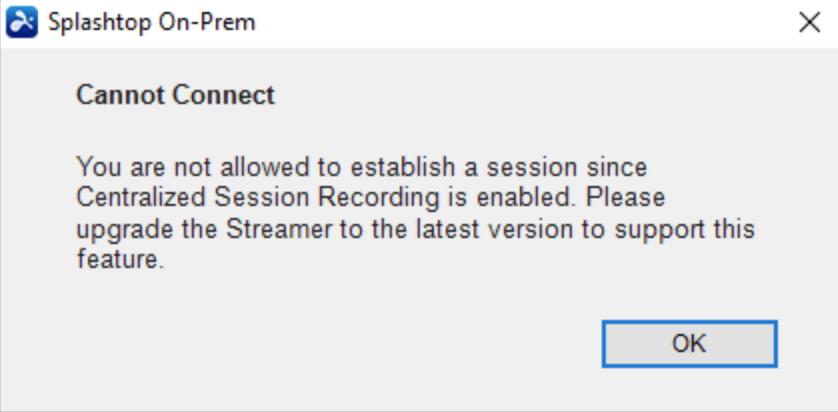Click the Splashtop logo icon in title bar

22,22
